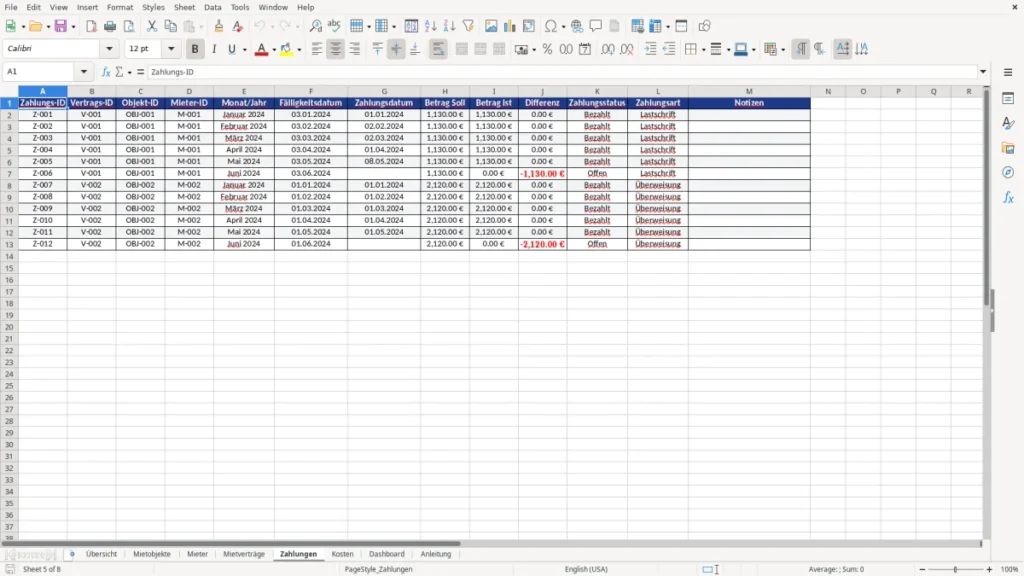Insert Image icon in toolbar
The width and height of the screenshot is (1024, 576).
pos(491,26)
